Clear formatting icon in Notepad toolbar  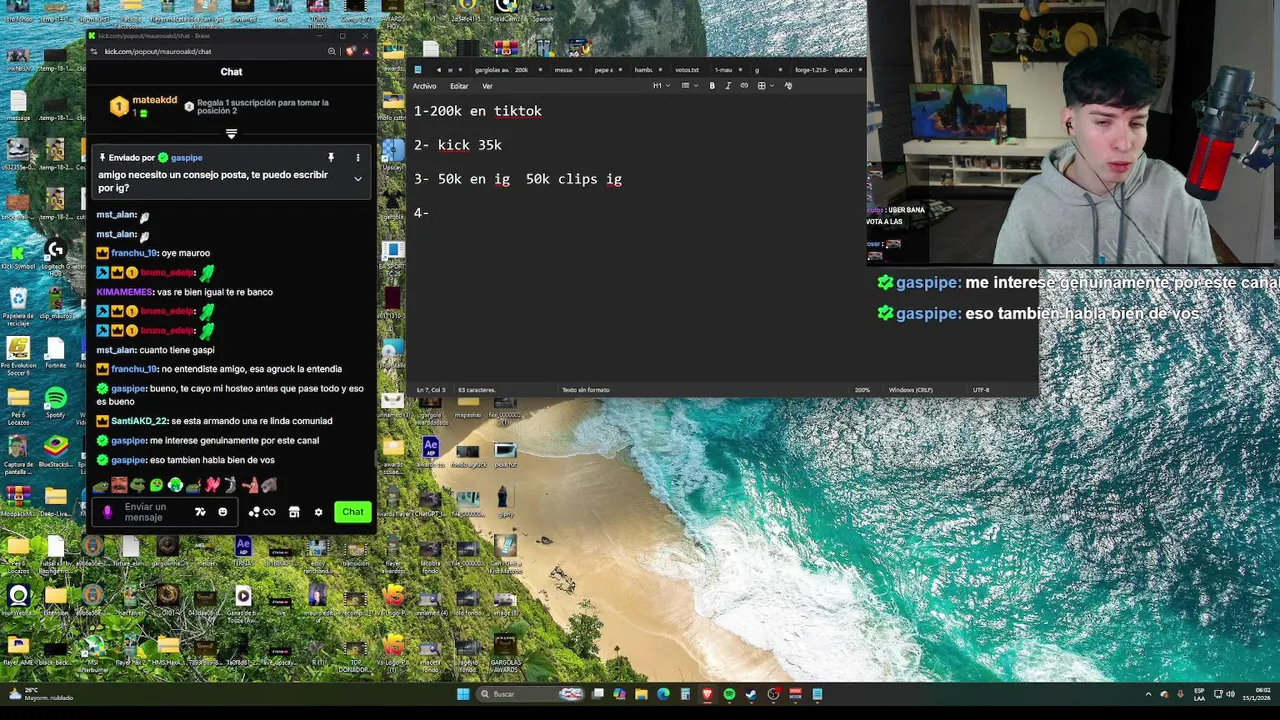point(788,86)
